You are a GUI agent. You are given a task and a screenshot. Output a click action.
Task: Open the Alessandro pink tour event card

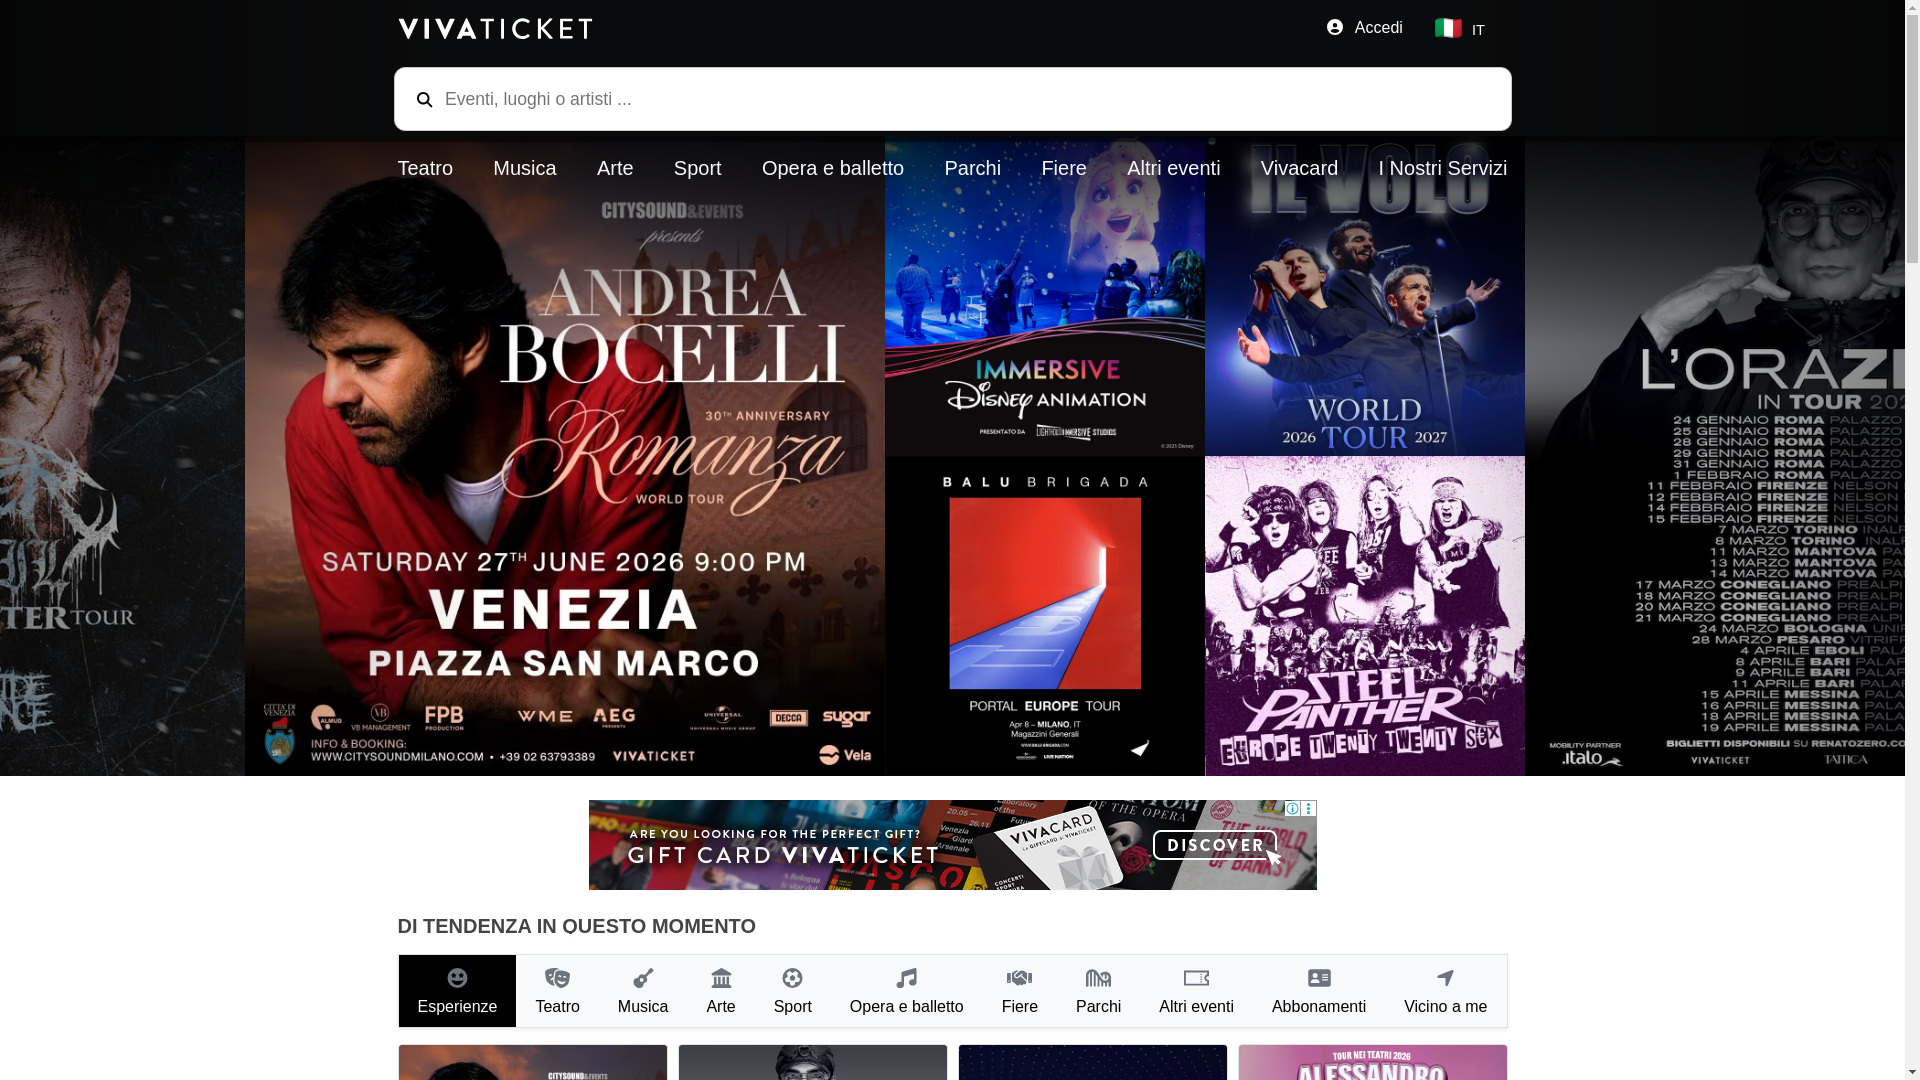tap(1373, 1062)
